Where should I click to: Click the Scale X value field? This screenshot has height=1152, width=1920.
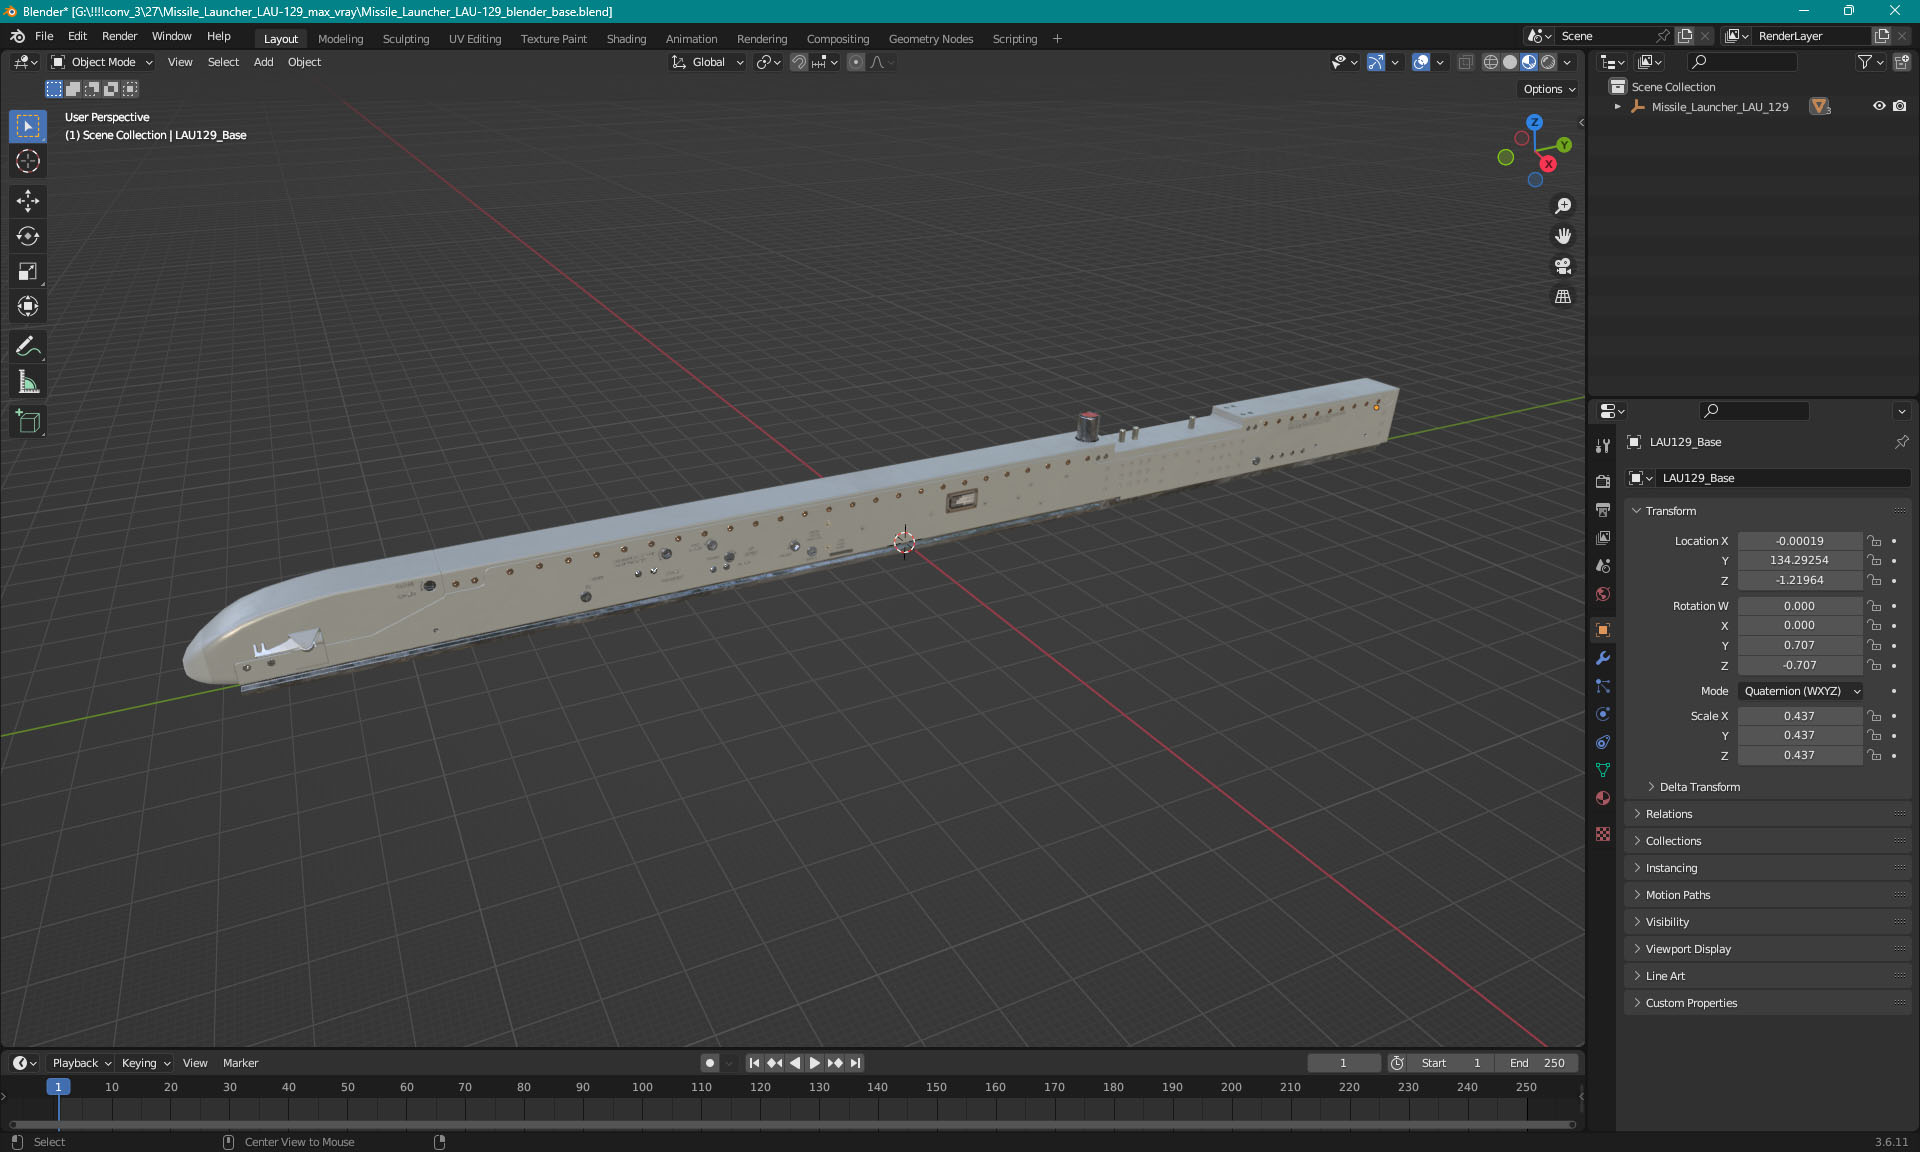click(1799, 716)
